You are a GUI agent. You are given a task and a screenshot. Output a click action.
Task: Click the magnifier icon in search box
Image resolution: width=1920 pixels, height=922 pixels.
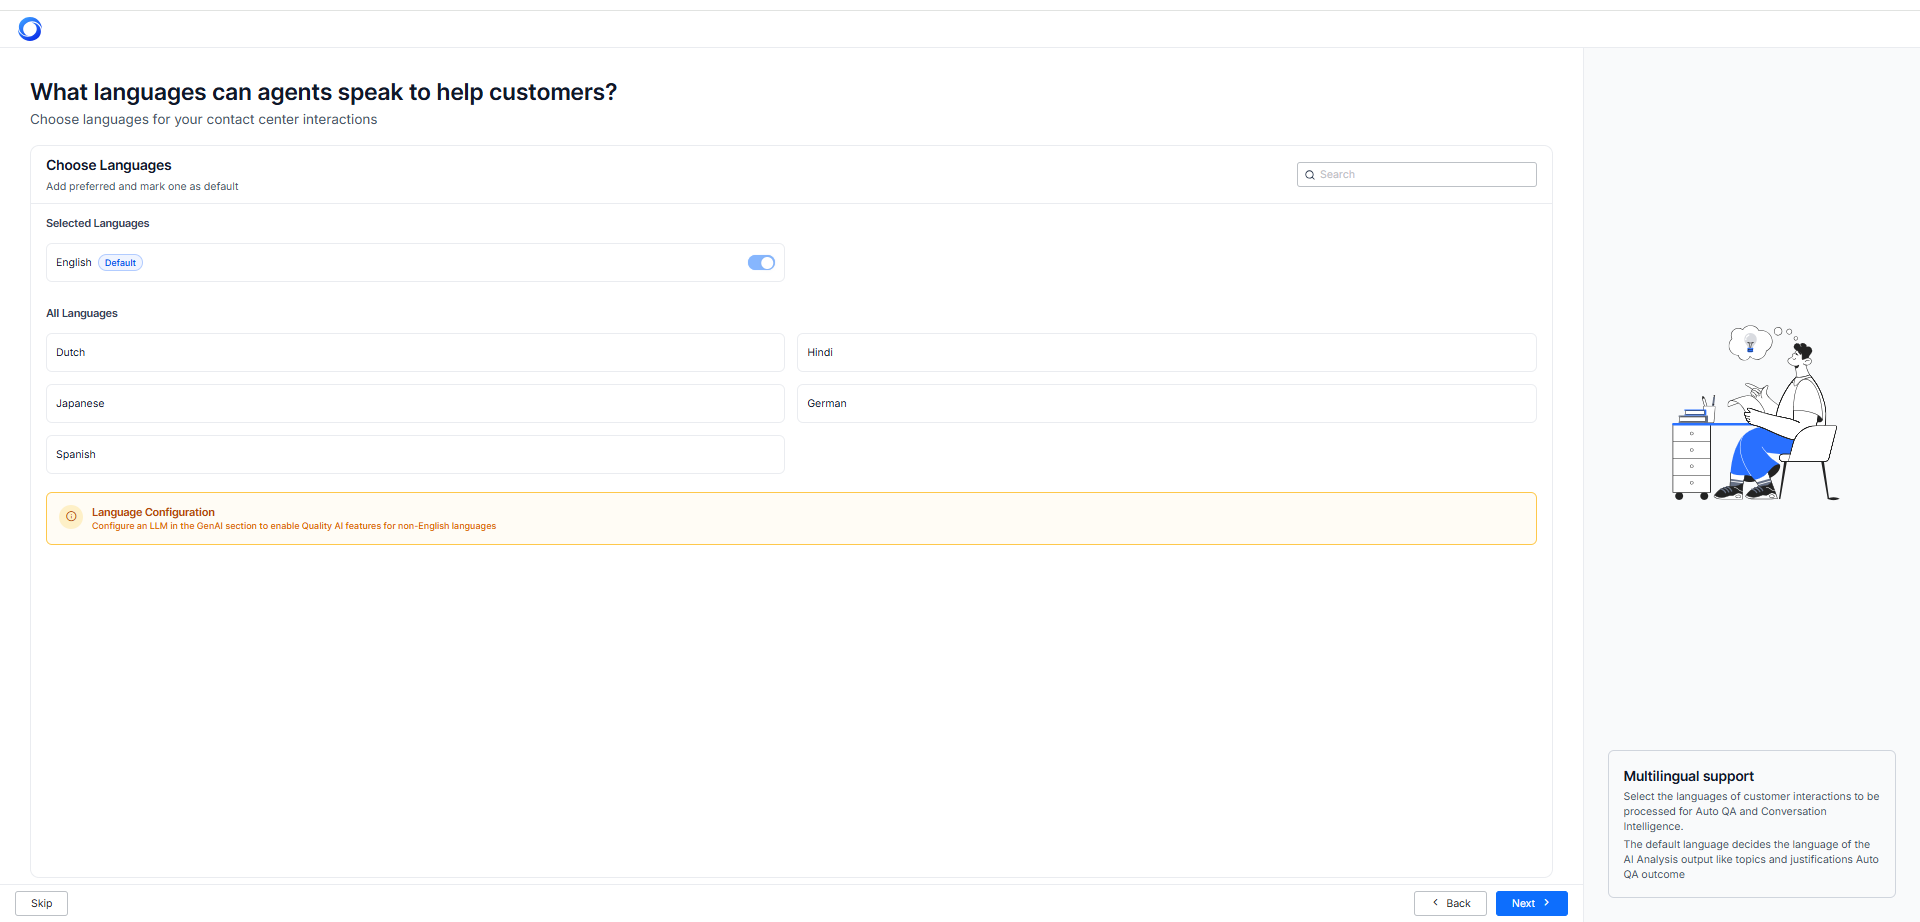point(1310,175)
